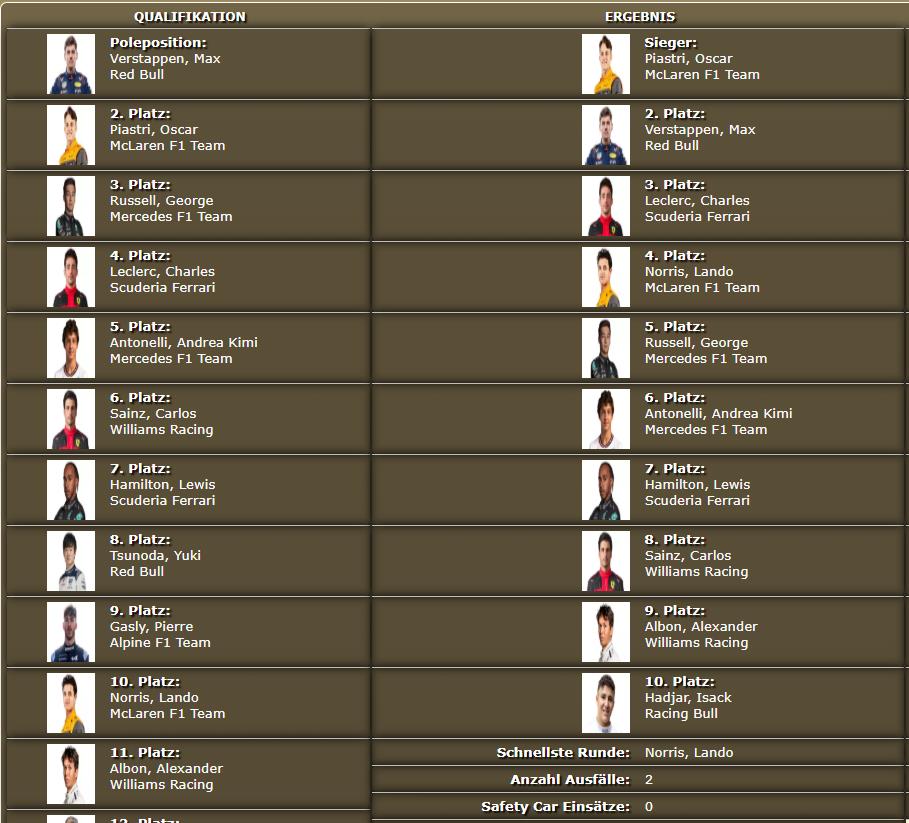This screenshot has width=909, height=823.
Task: Select Pierre Gasly's driver photo
Action: tap(71, 632)
